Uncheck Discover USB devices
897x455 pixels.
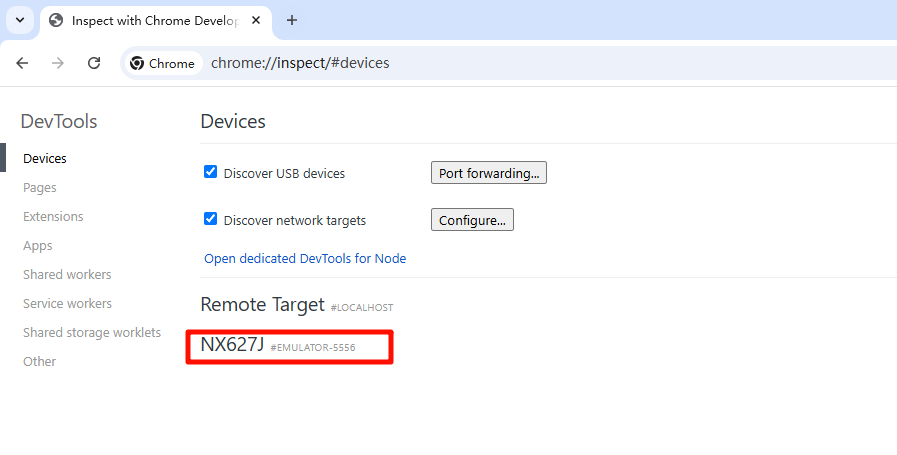(x=210, y=172)
